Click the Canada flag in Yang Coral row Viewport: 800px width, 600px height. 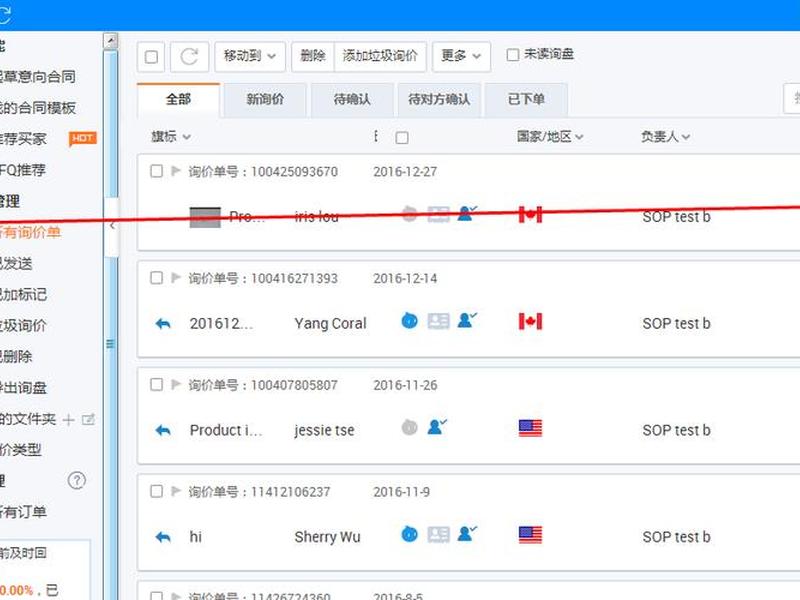(531, 321)
